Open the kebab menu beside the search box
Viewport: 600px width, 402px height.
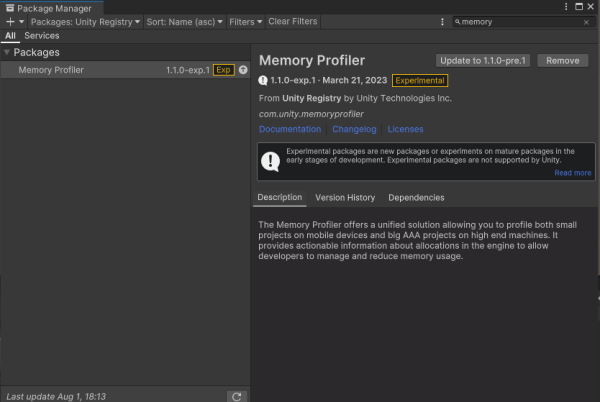point(443,21)
